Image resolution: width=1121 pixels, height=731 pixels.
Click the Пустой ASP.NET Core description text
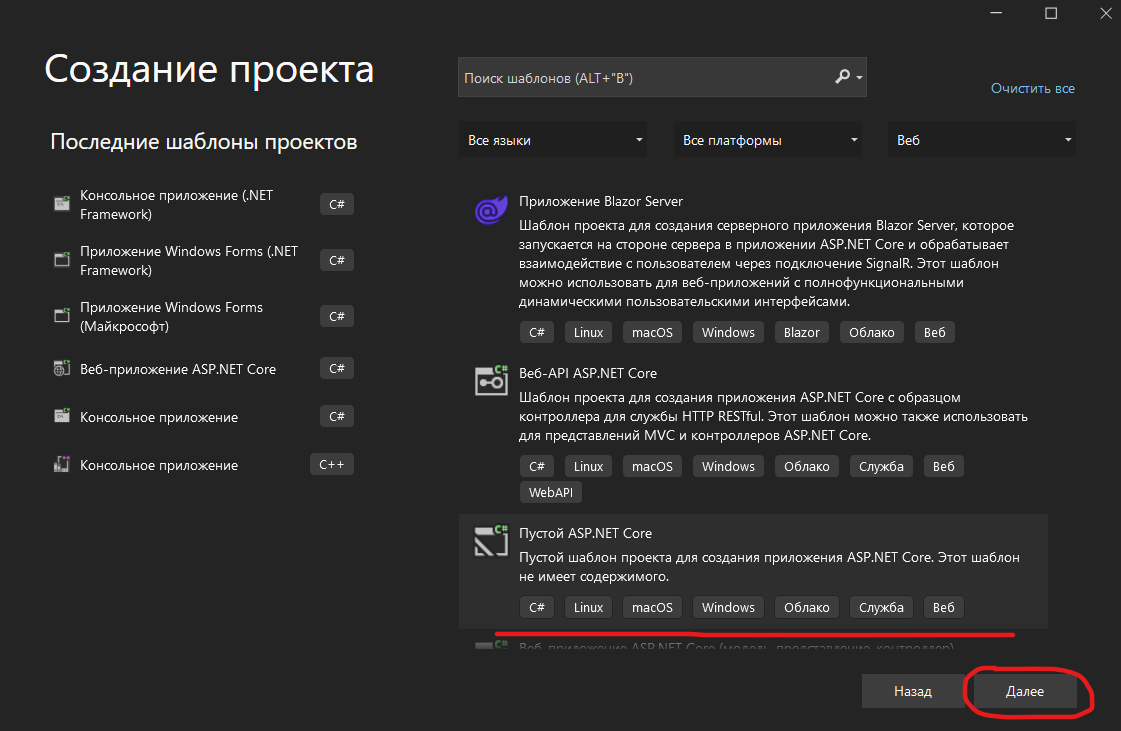[x=769, y=566]
